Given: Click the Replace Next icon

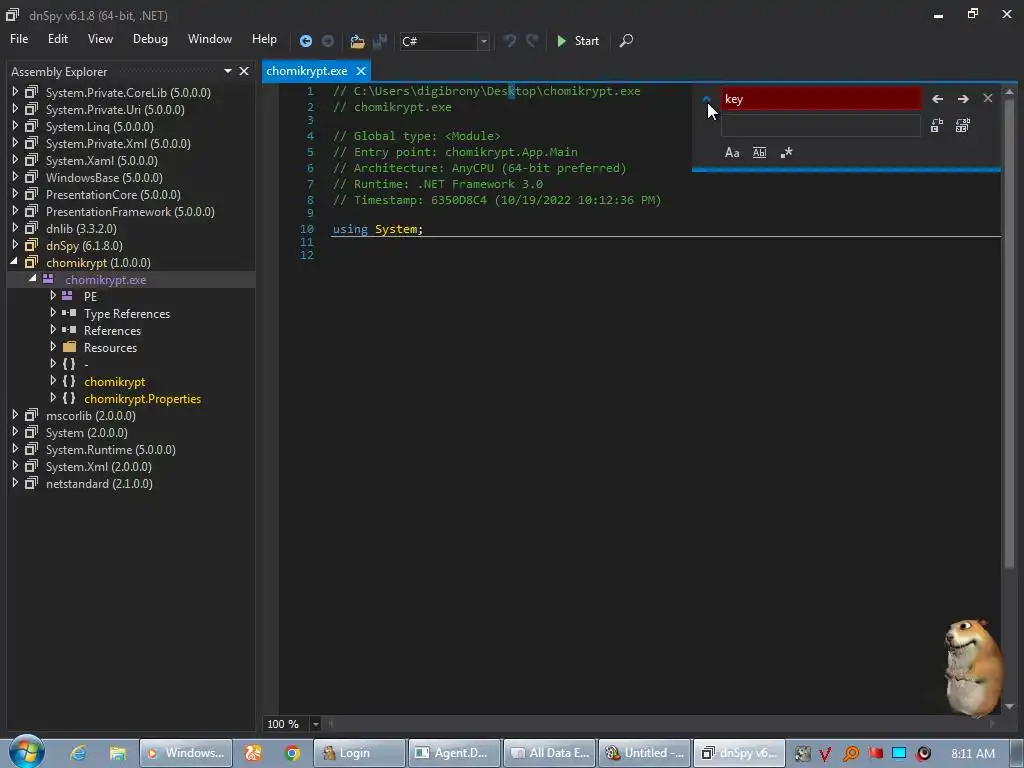Looking at the screenshot, I should tap(936, 125).
